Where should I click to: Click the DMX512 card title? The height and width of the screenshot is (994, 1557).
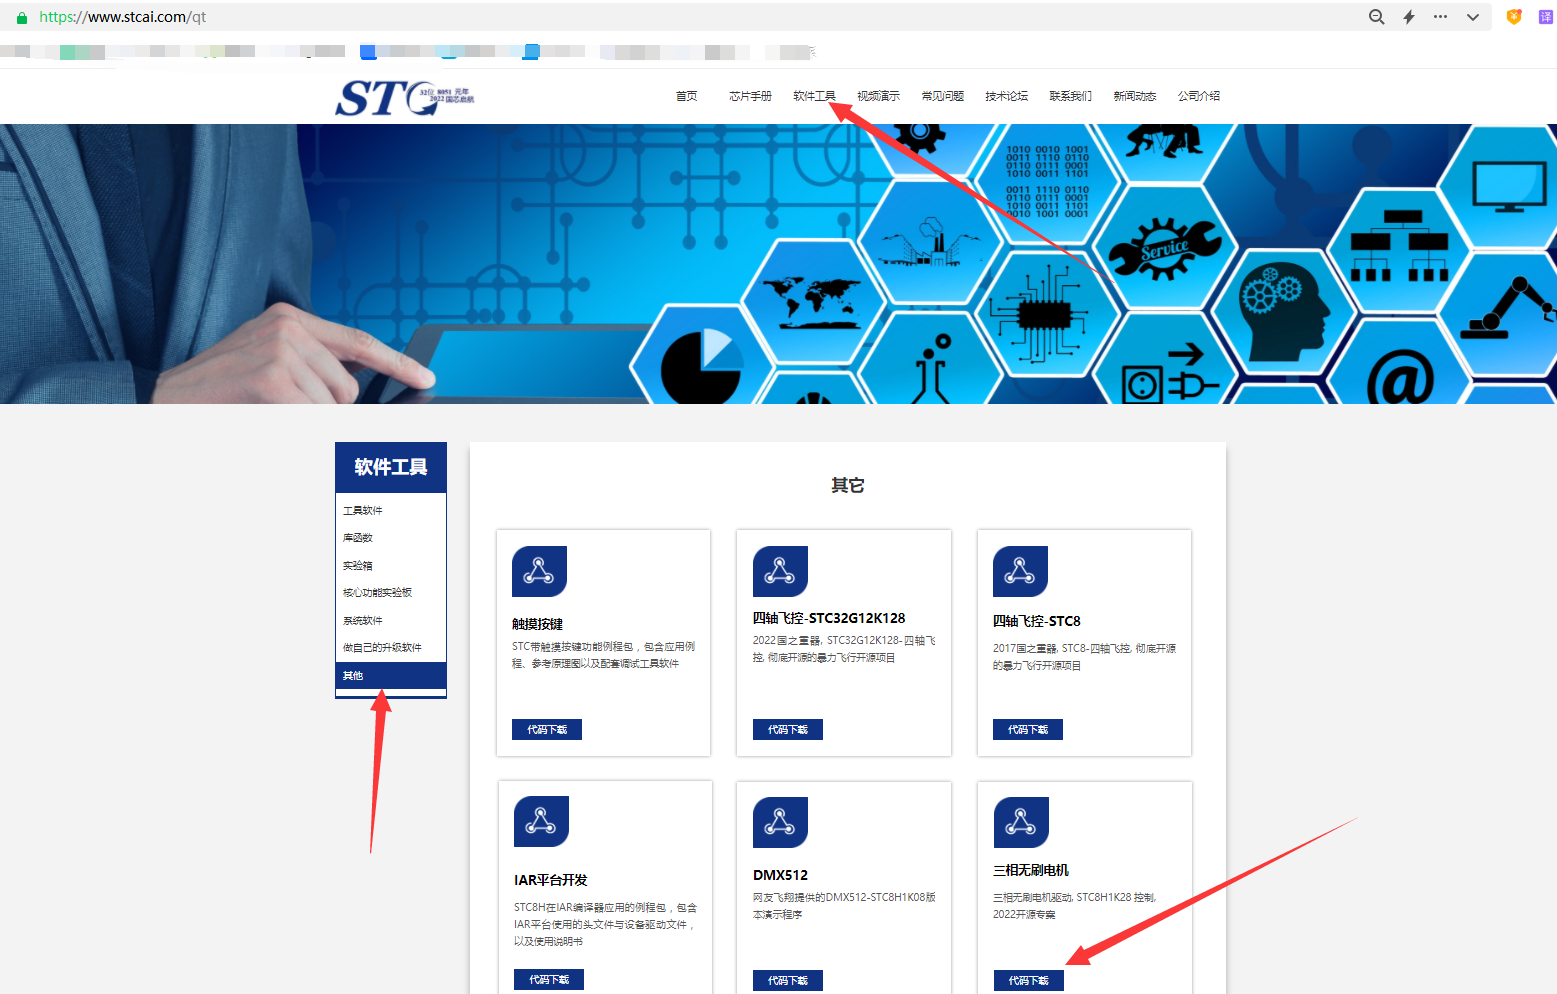point(780,875)
